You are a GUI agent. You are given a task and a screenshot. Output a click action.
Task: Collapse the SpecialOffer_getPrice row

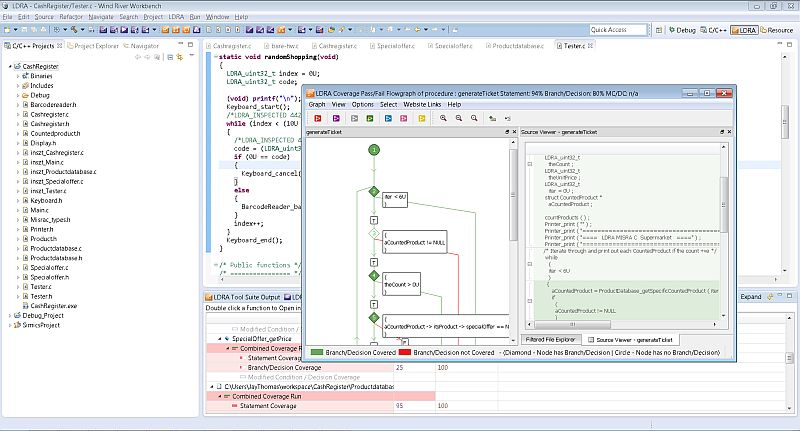point(220,339)
